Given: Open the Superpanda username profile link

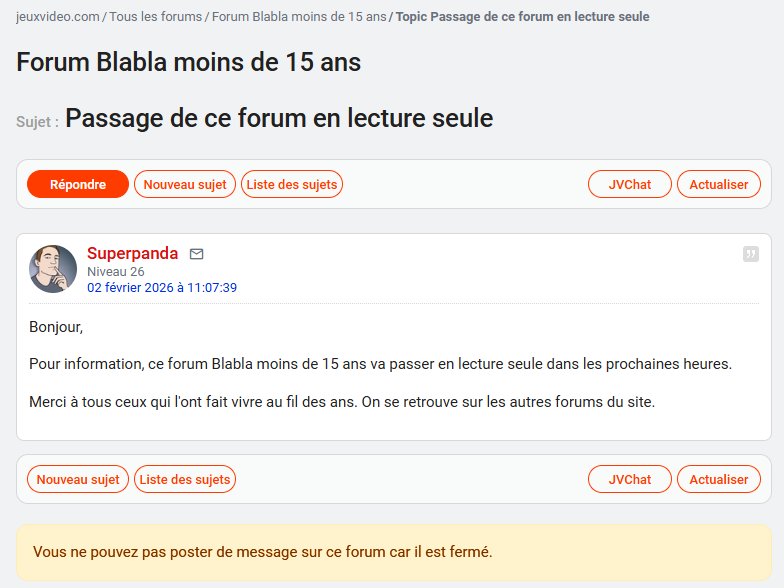Looking at the screenshot, I should pyautogui.click(x=132, y=254).
